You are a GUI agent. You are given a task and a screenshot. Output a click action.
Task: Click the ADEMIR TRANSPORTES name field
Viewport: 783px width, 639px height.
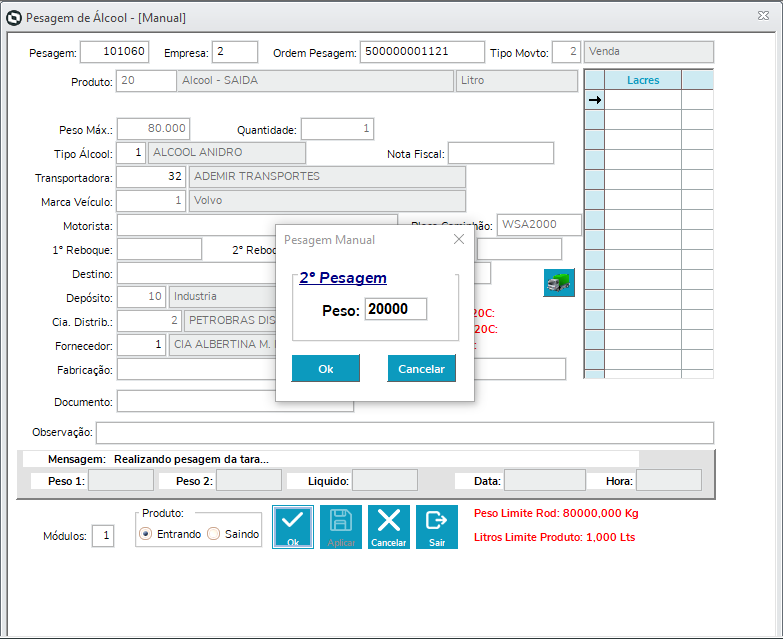tap(328, 177)
